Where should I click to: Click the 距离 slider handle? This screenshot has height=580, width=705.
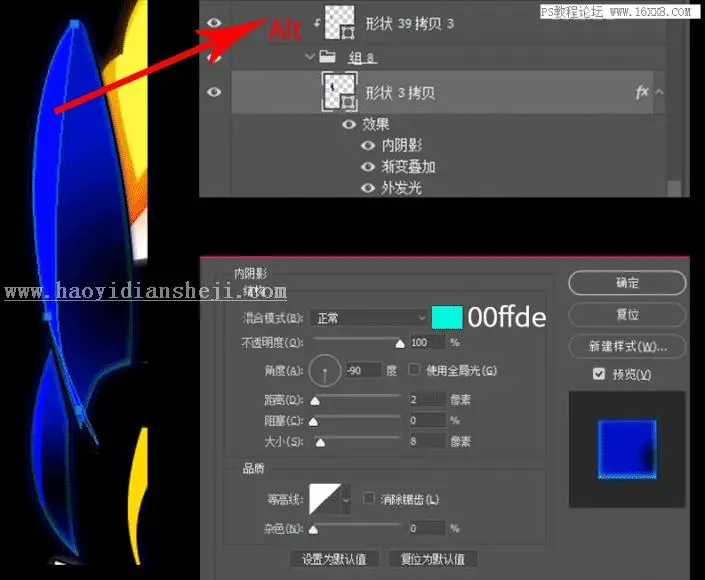315,401
